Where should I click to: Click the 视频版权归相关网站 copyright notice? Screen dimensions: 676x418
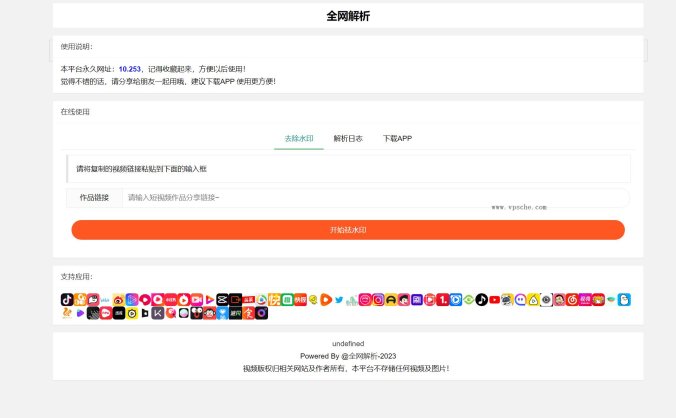(x=346, y=368)
